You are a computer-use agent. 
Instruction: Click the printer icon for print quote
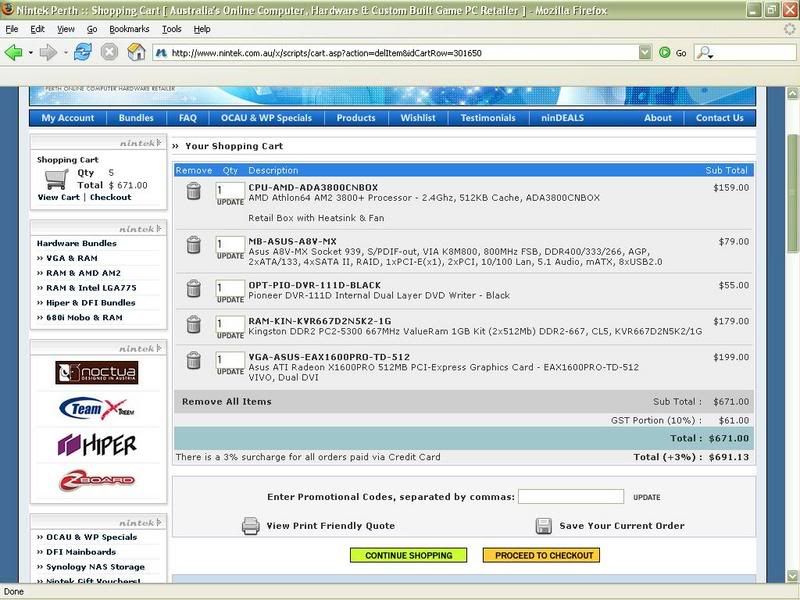[251, 526]
